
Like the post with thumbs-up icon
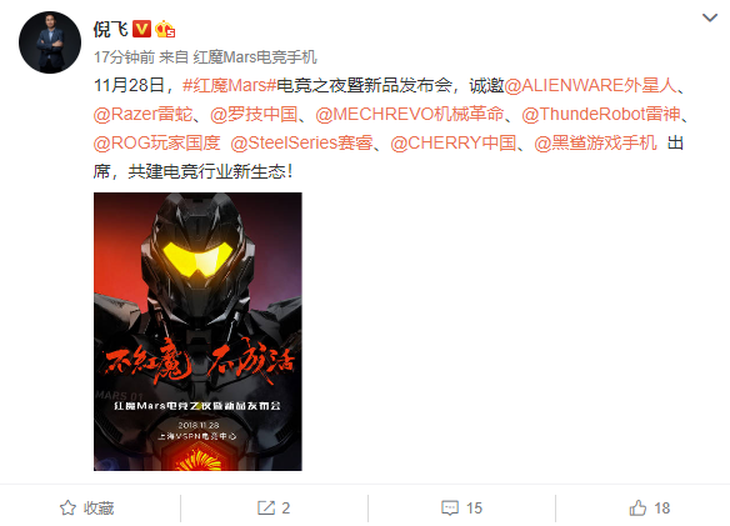[x=638, y=508]
